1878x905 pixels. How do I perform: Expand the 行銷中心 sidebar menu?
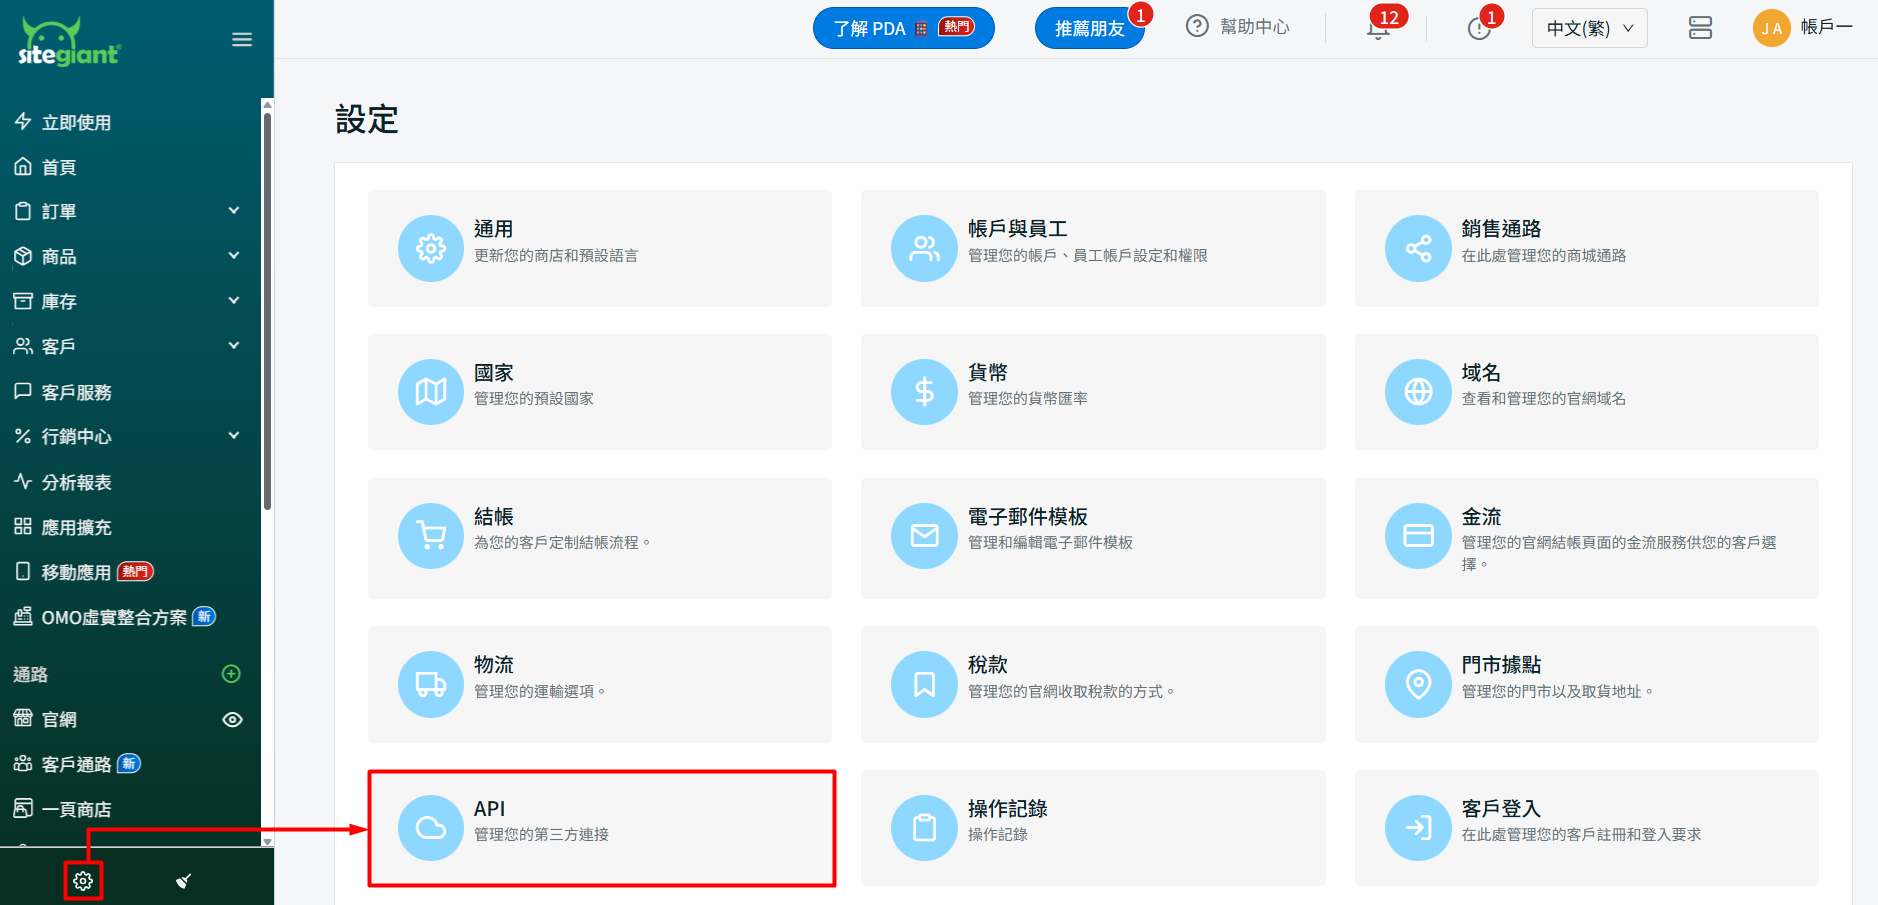(233, 436)
